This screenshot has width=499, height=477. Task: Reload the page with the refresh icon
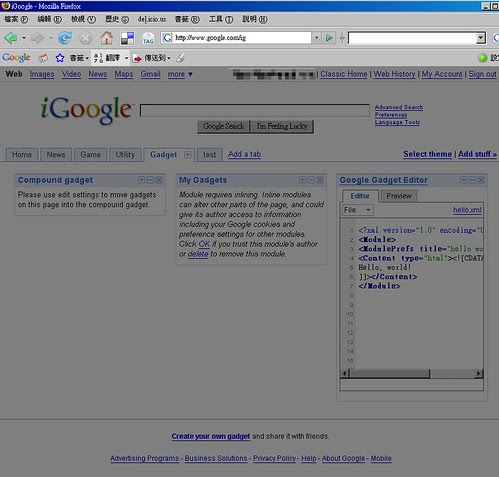65,38
